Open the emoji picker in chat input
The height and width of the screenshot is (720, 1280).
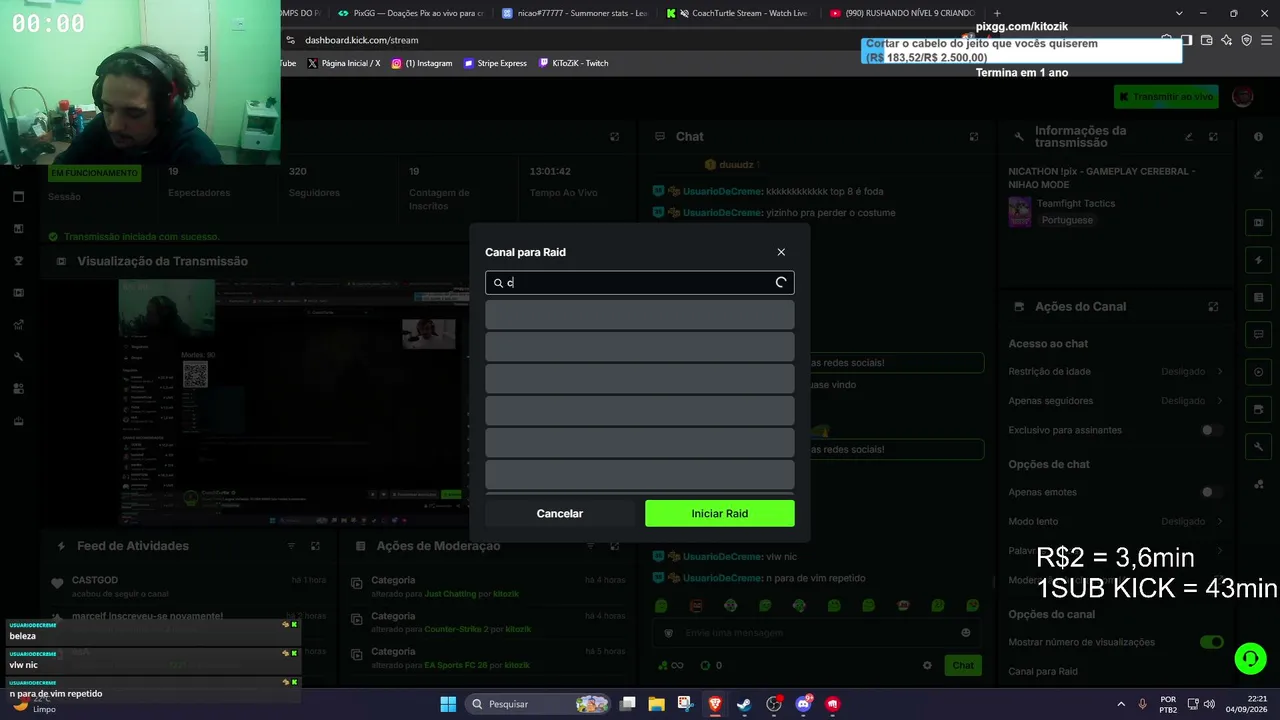coord(965,633)
